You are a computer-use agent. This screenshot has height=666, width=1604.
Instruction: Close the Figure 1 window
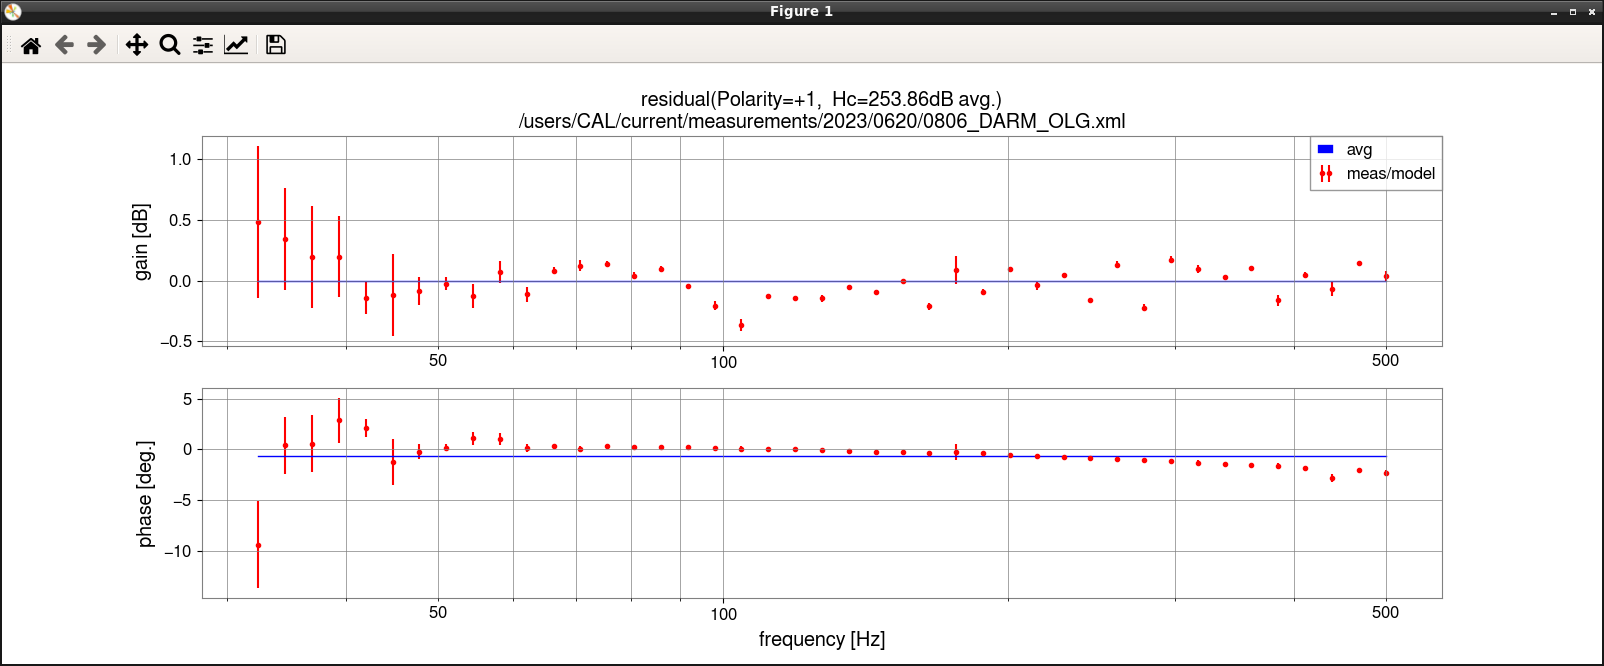(x=1592, y=12)
